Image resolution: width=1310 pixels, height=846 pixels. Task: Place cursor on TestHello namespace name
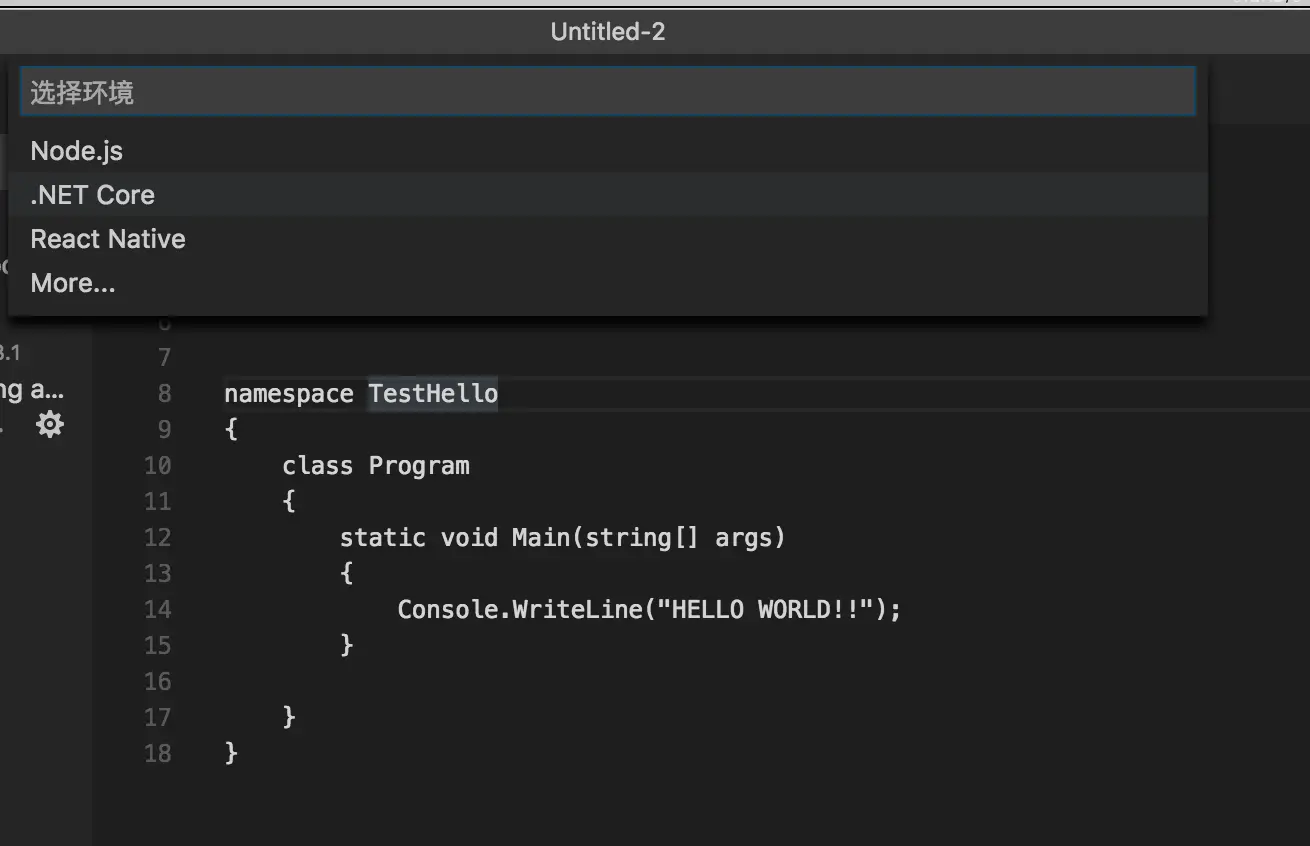(433, 393)
